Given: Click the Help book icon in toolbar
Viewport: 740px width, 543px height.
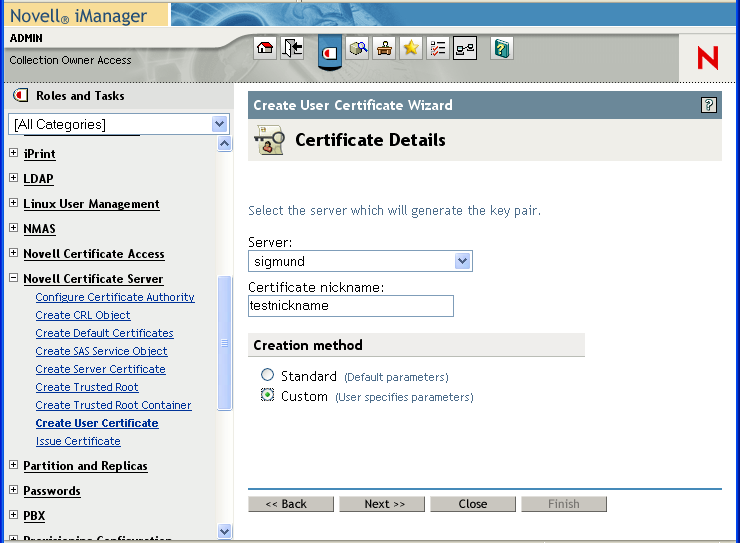Looking at the screenshot, I should coord(502,48).
